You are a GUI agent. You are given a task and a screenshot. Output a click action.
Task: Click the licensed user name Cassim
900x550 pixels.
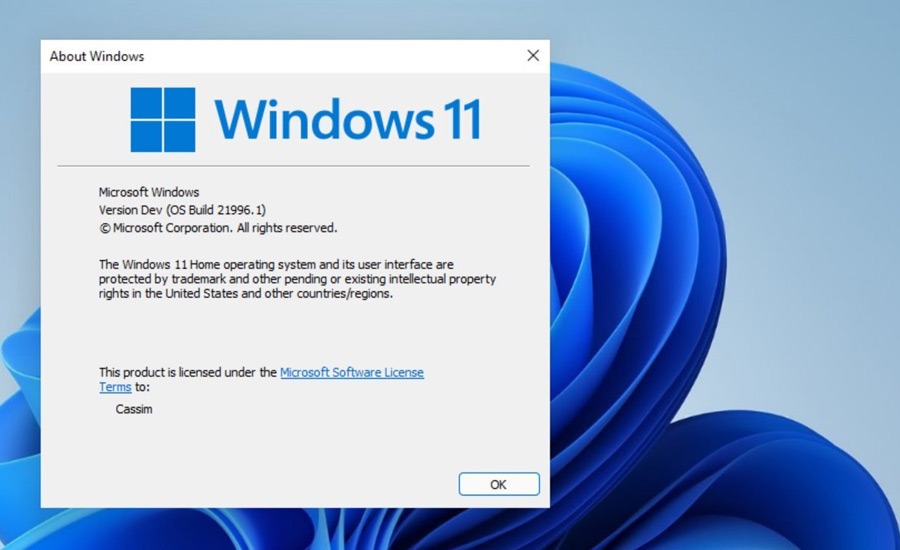click(x=134, y=409)
